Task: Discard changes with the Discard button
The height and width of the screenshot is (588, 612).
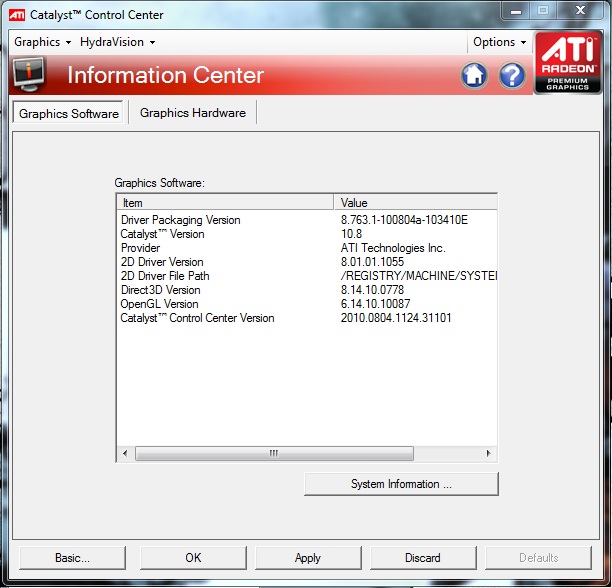Action: (x=423, y=558)
